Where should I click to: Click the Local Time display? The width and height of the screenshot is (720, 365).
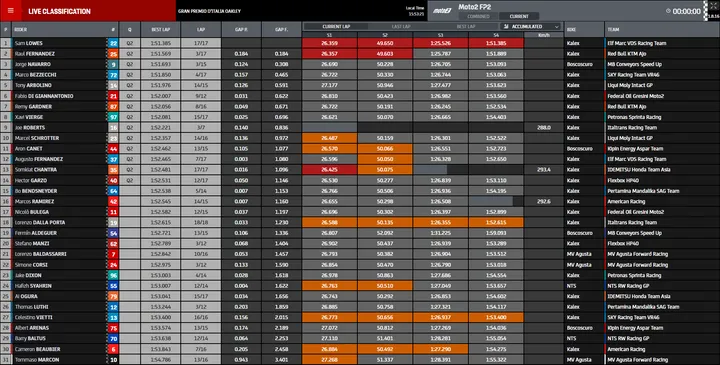click(x=415, y=11)
